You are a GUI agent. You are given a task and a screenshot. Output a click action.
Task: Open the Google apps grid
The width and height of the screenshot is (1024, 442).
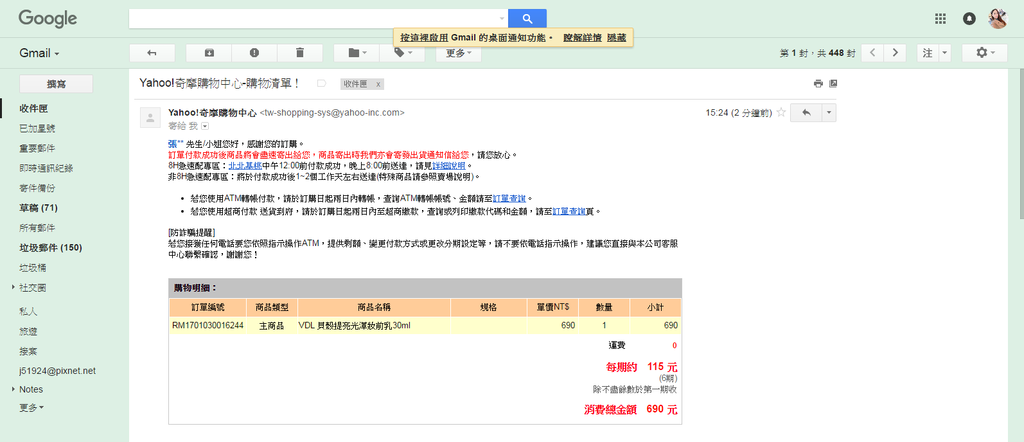940,19
